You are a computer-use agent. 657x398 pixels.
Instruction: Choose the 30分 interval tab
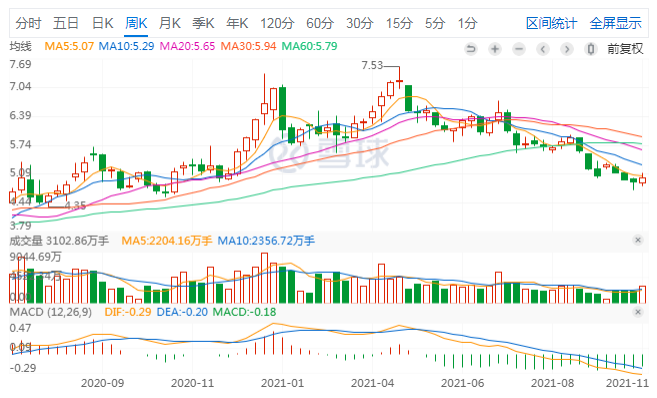point(360,23)
